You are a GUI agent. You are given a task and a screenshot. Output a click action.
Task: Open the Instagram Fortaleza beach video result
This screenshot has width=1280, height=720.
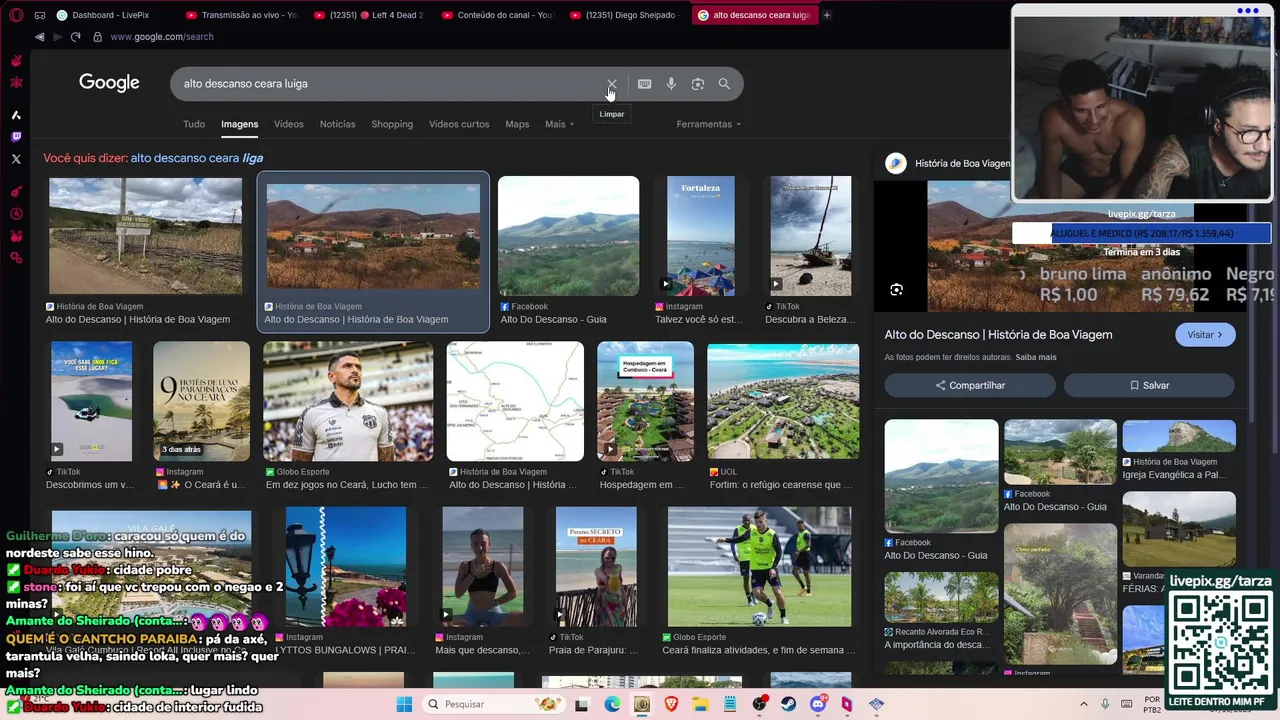point(700,236)
